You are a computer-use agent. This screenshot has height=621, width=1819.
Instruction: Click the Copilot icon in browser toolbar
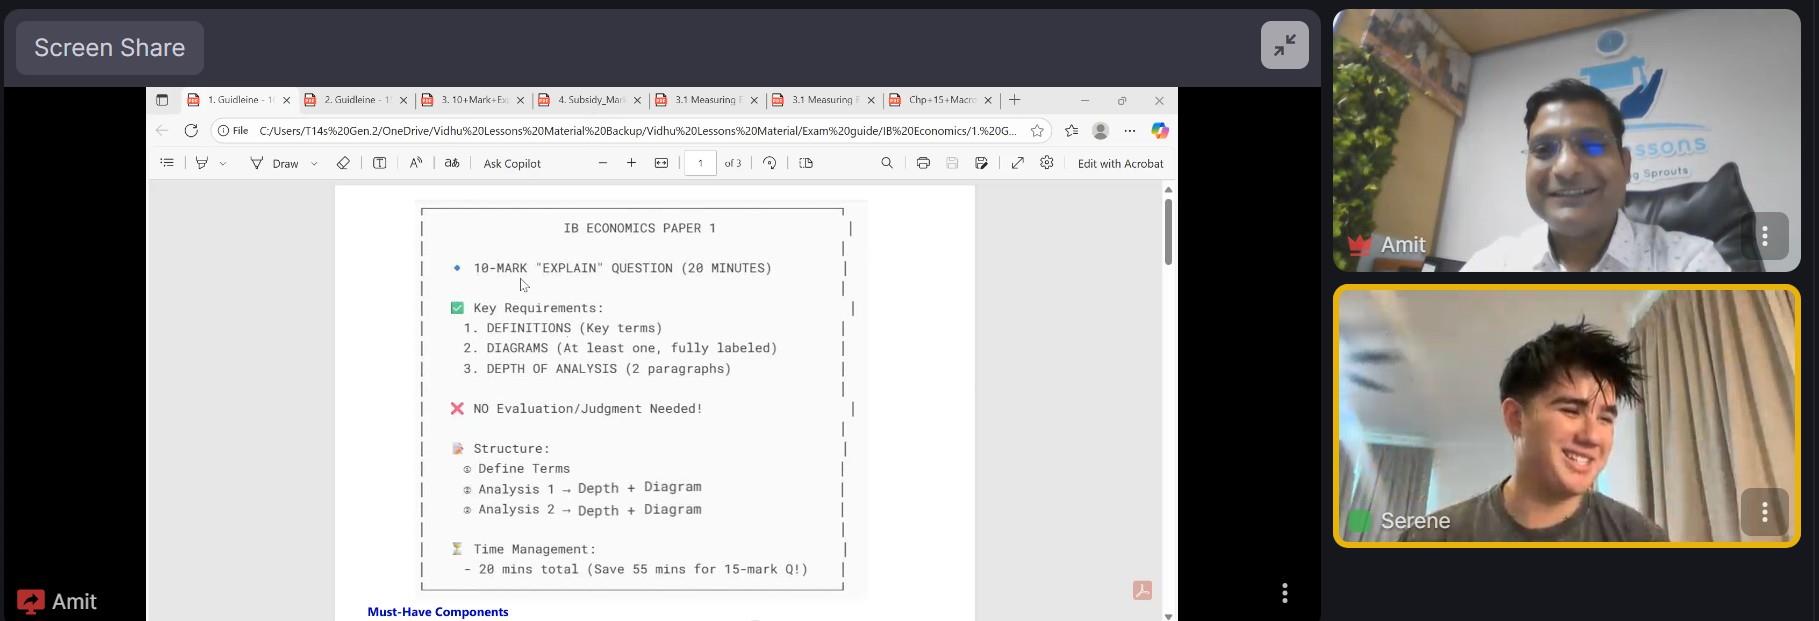(x=1159, y=131)
